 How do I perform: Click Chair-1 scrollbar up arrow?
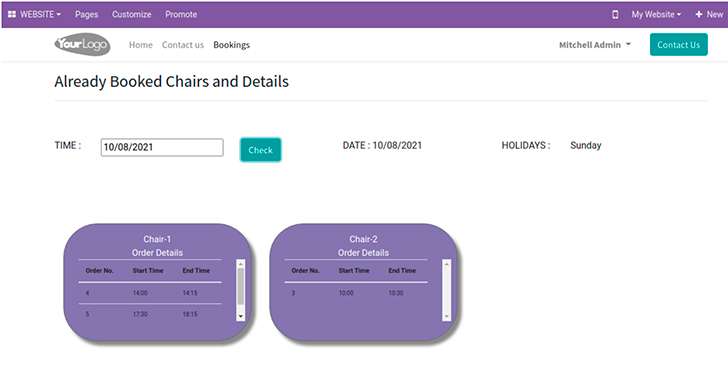[x=240, y=264]
